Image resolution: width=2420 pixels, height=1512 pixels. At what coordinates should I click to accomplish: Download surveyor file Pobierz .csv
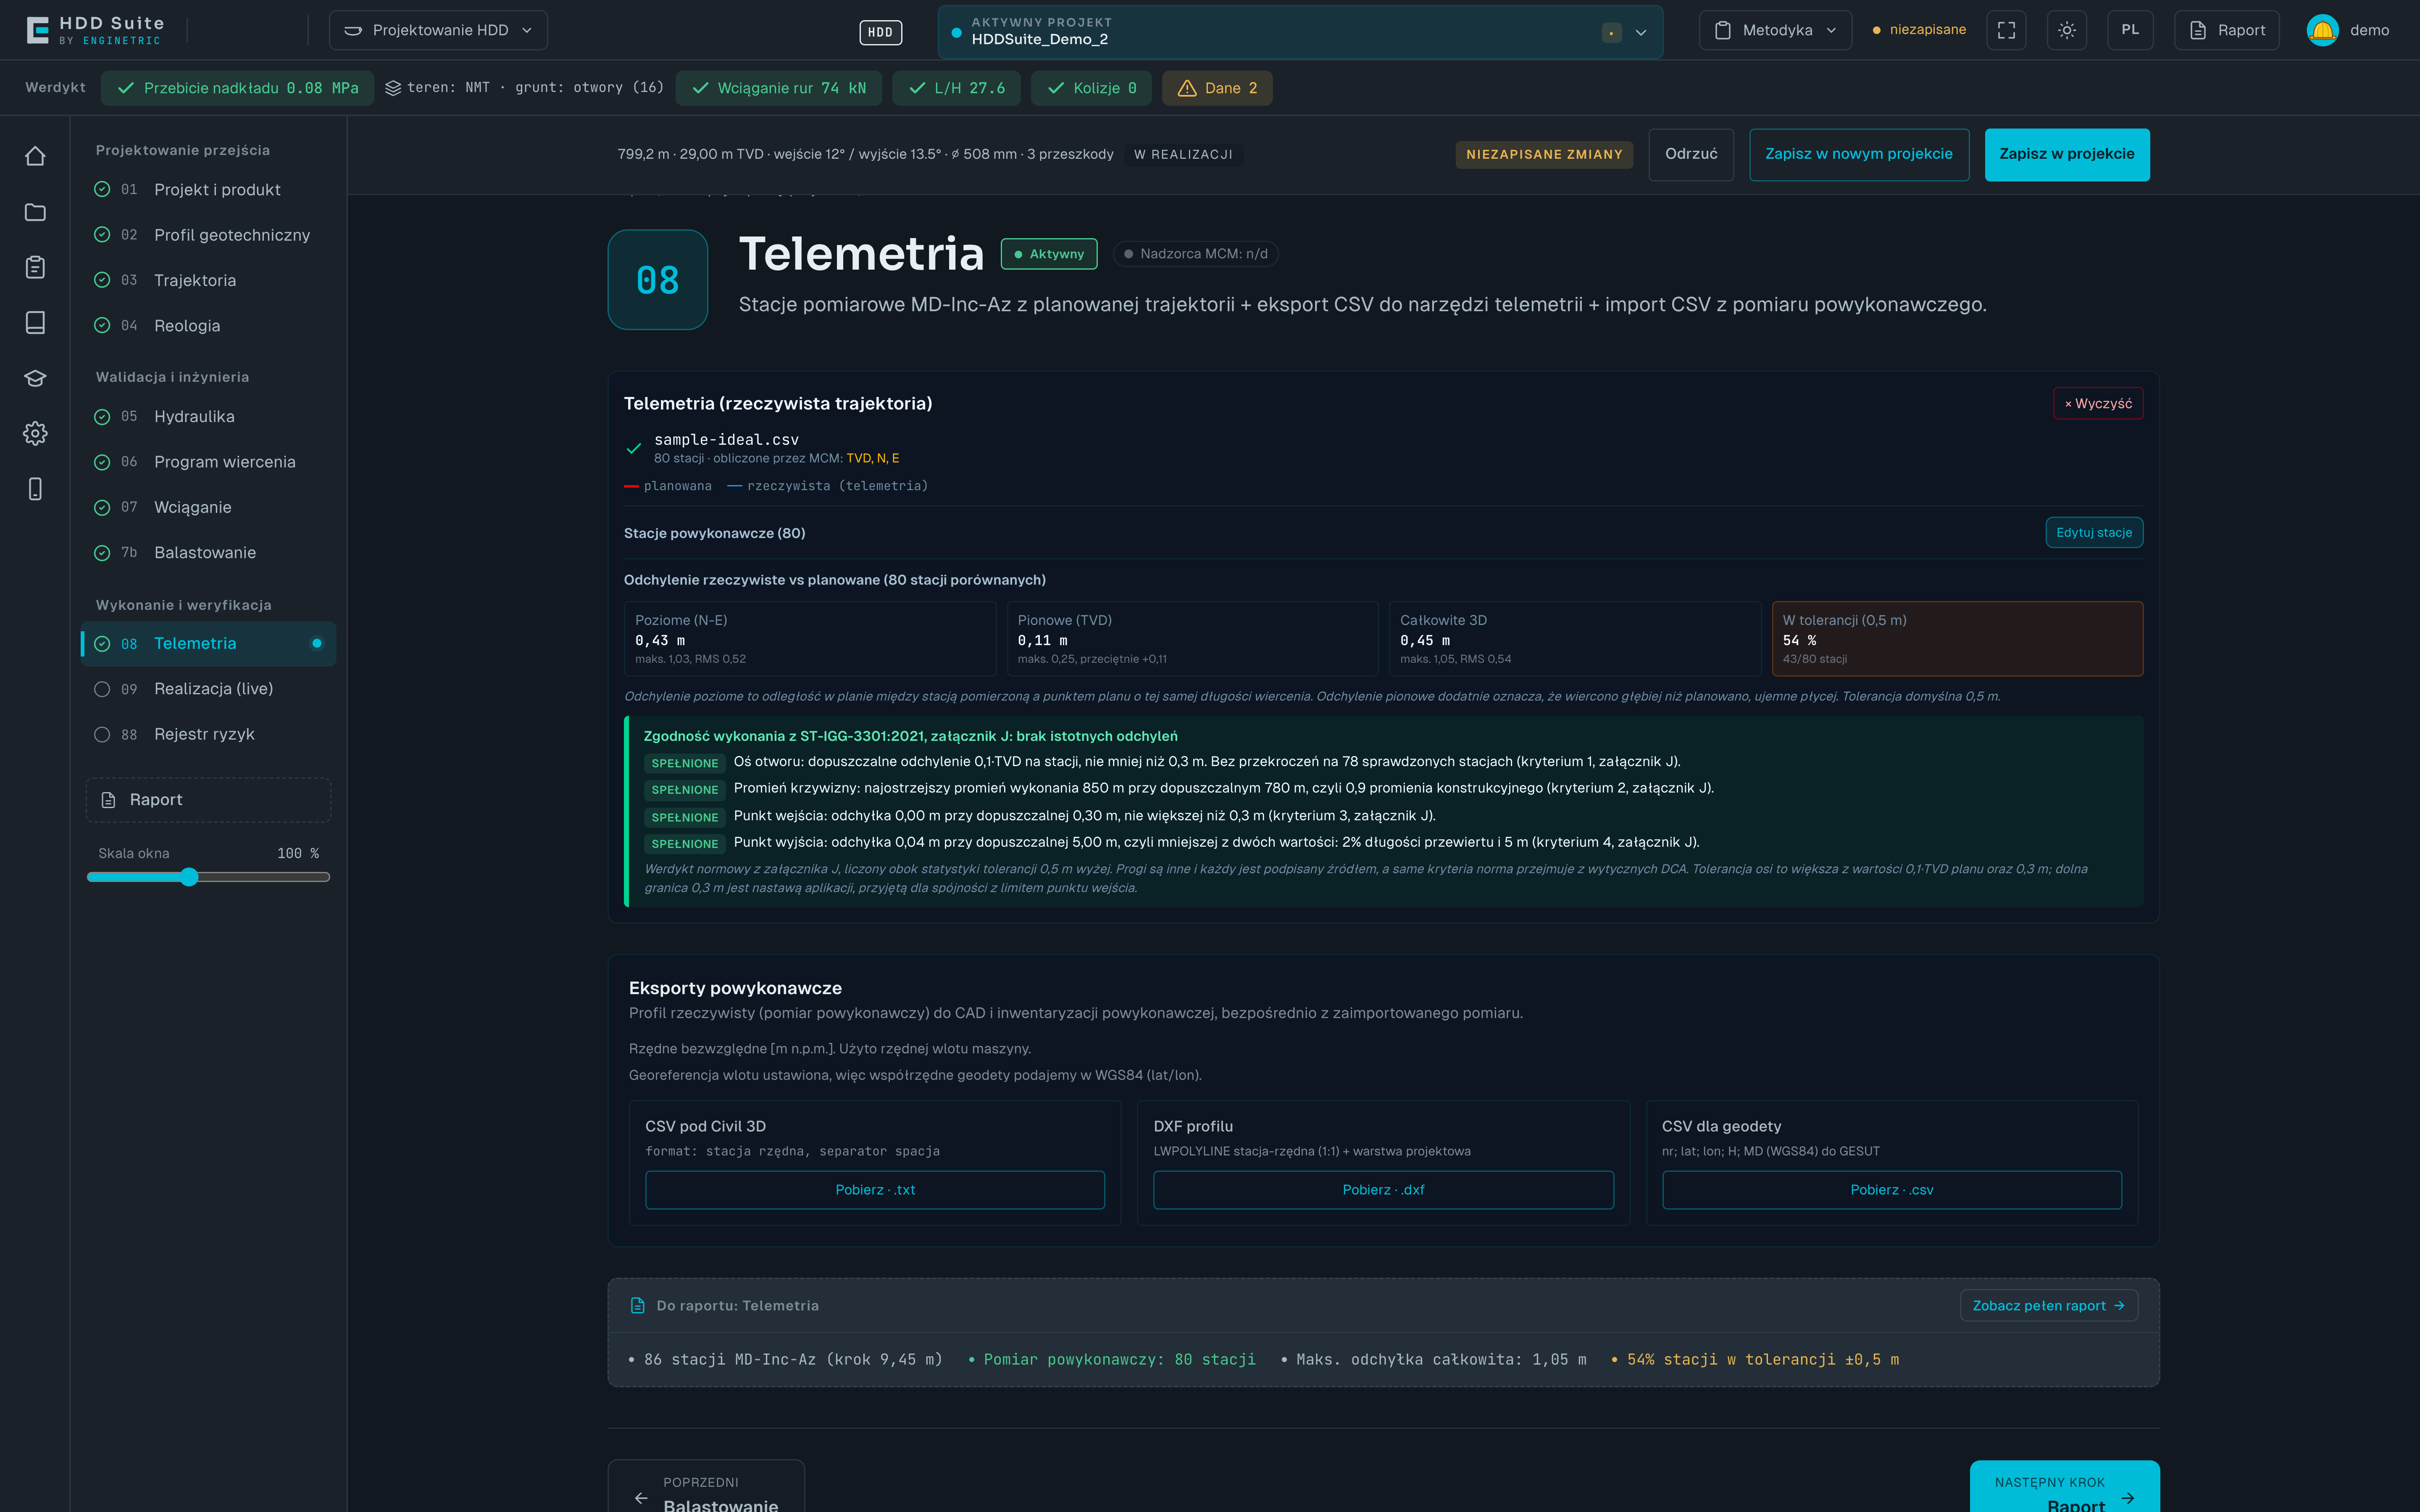tap(1892, 1190)
